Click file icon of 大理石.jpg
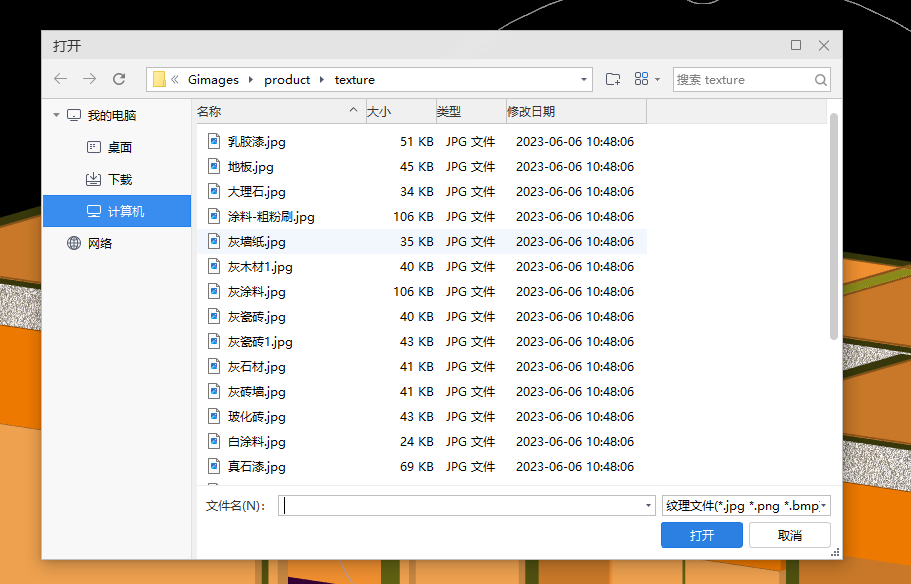911x584 pixels. [x=214, y=191]
